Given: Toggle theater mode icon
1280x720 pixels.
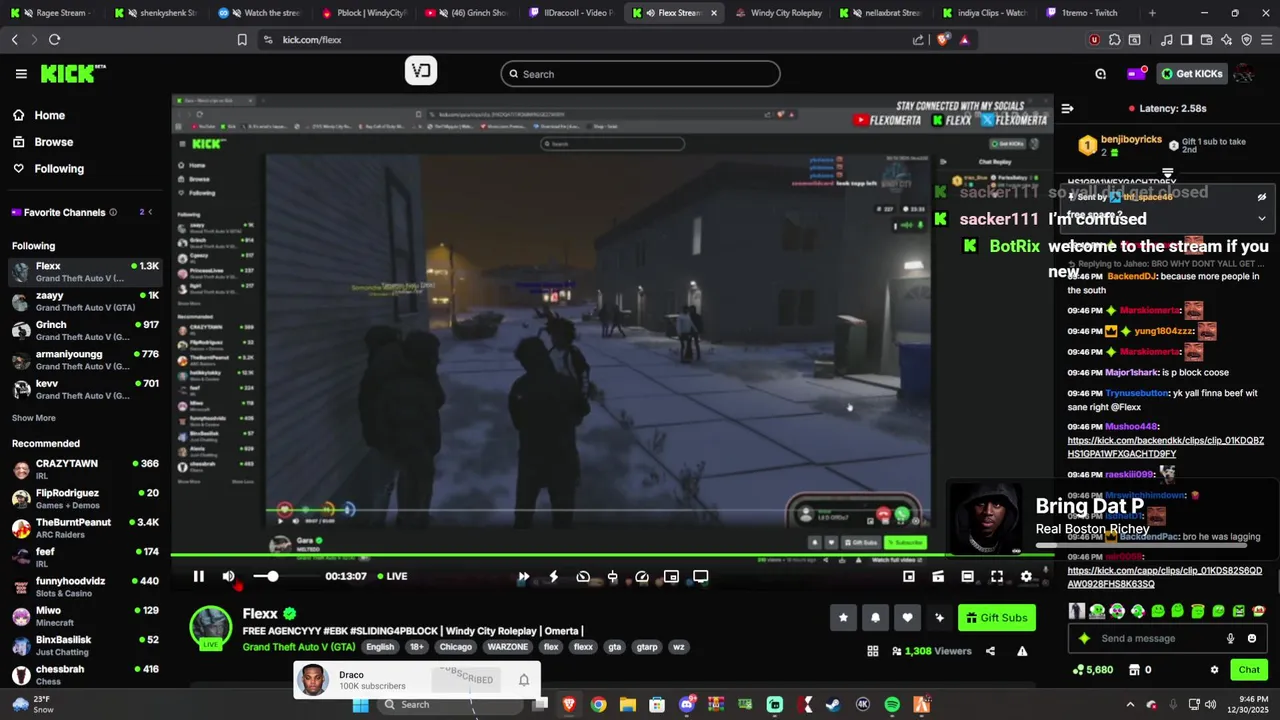Looking at the screenshot, I should click(967, 576).
